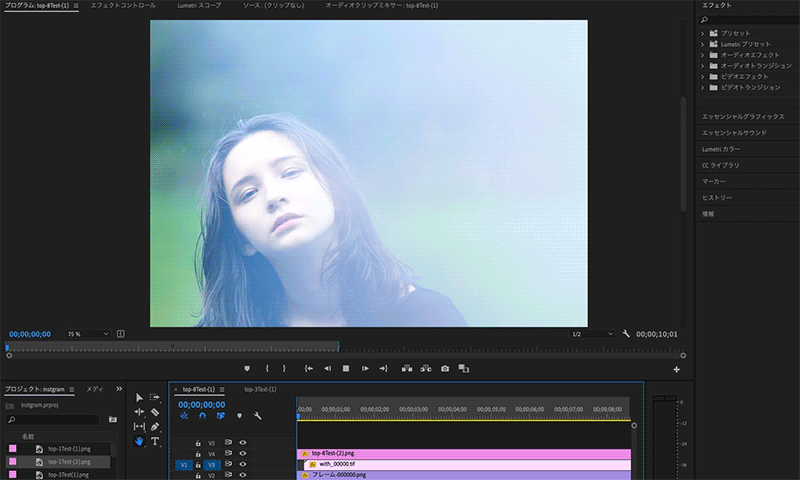Screen dimensions: 800x480
Task: Expand the Lumetri プリセット folder
Action: tap(703, 44)
